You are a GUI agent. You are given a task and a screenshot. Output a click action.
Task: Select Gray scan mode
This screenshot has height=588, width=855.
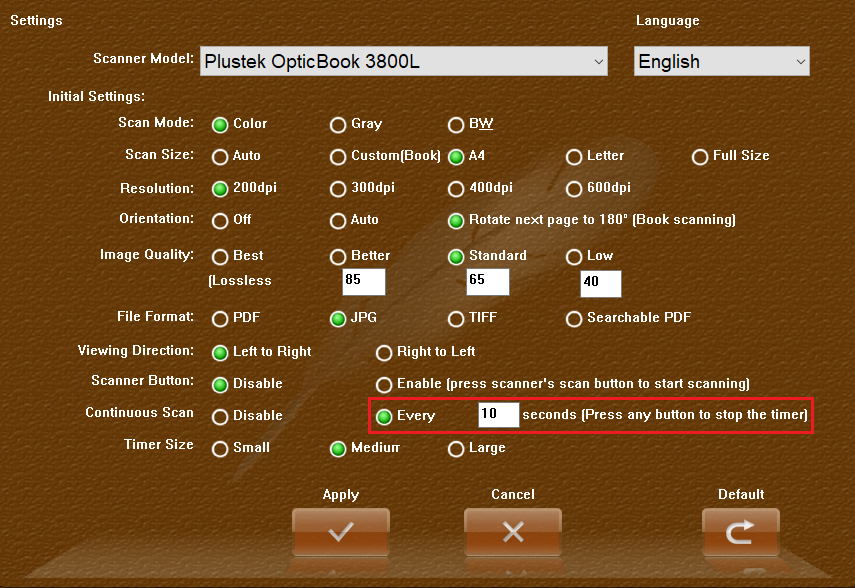[339, 125]
